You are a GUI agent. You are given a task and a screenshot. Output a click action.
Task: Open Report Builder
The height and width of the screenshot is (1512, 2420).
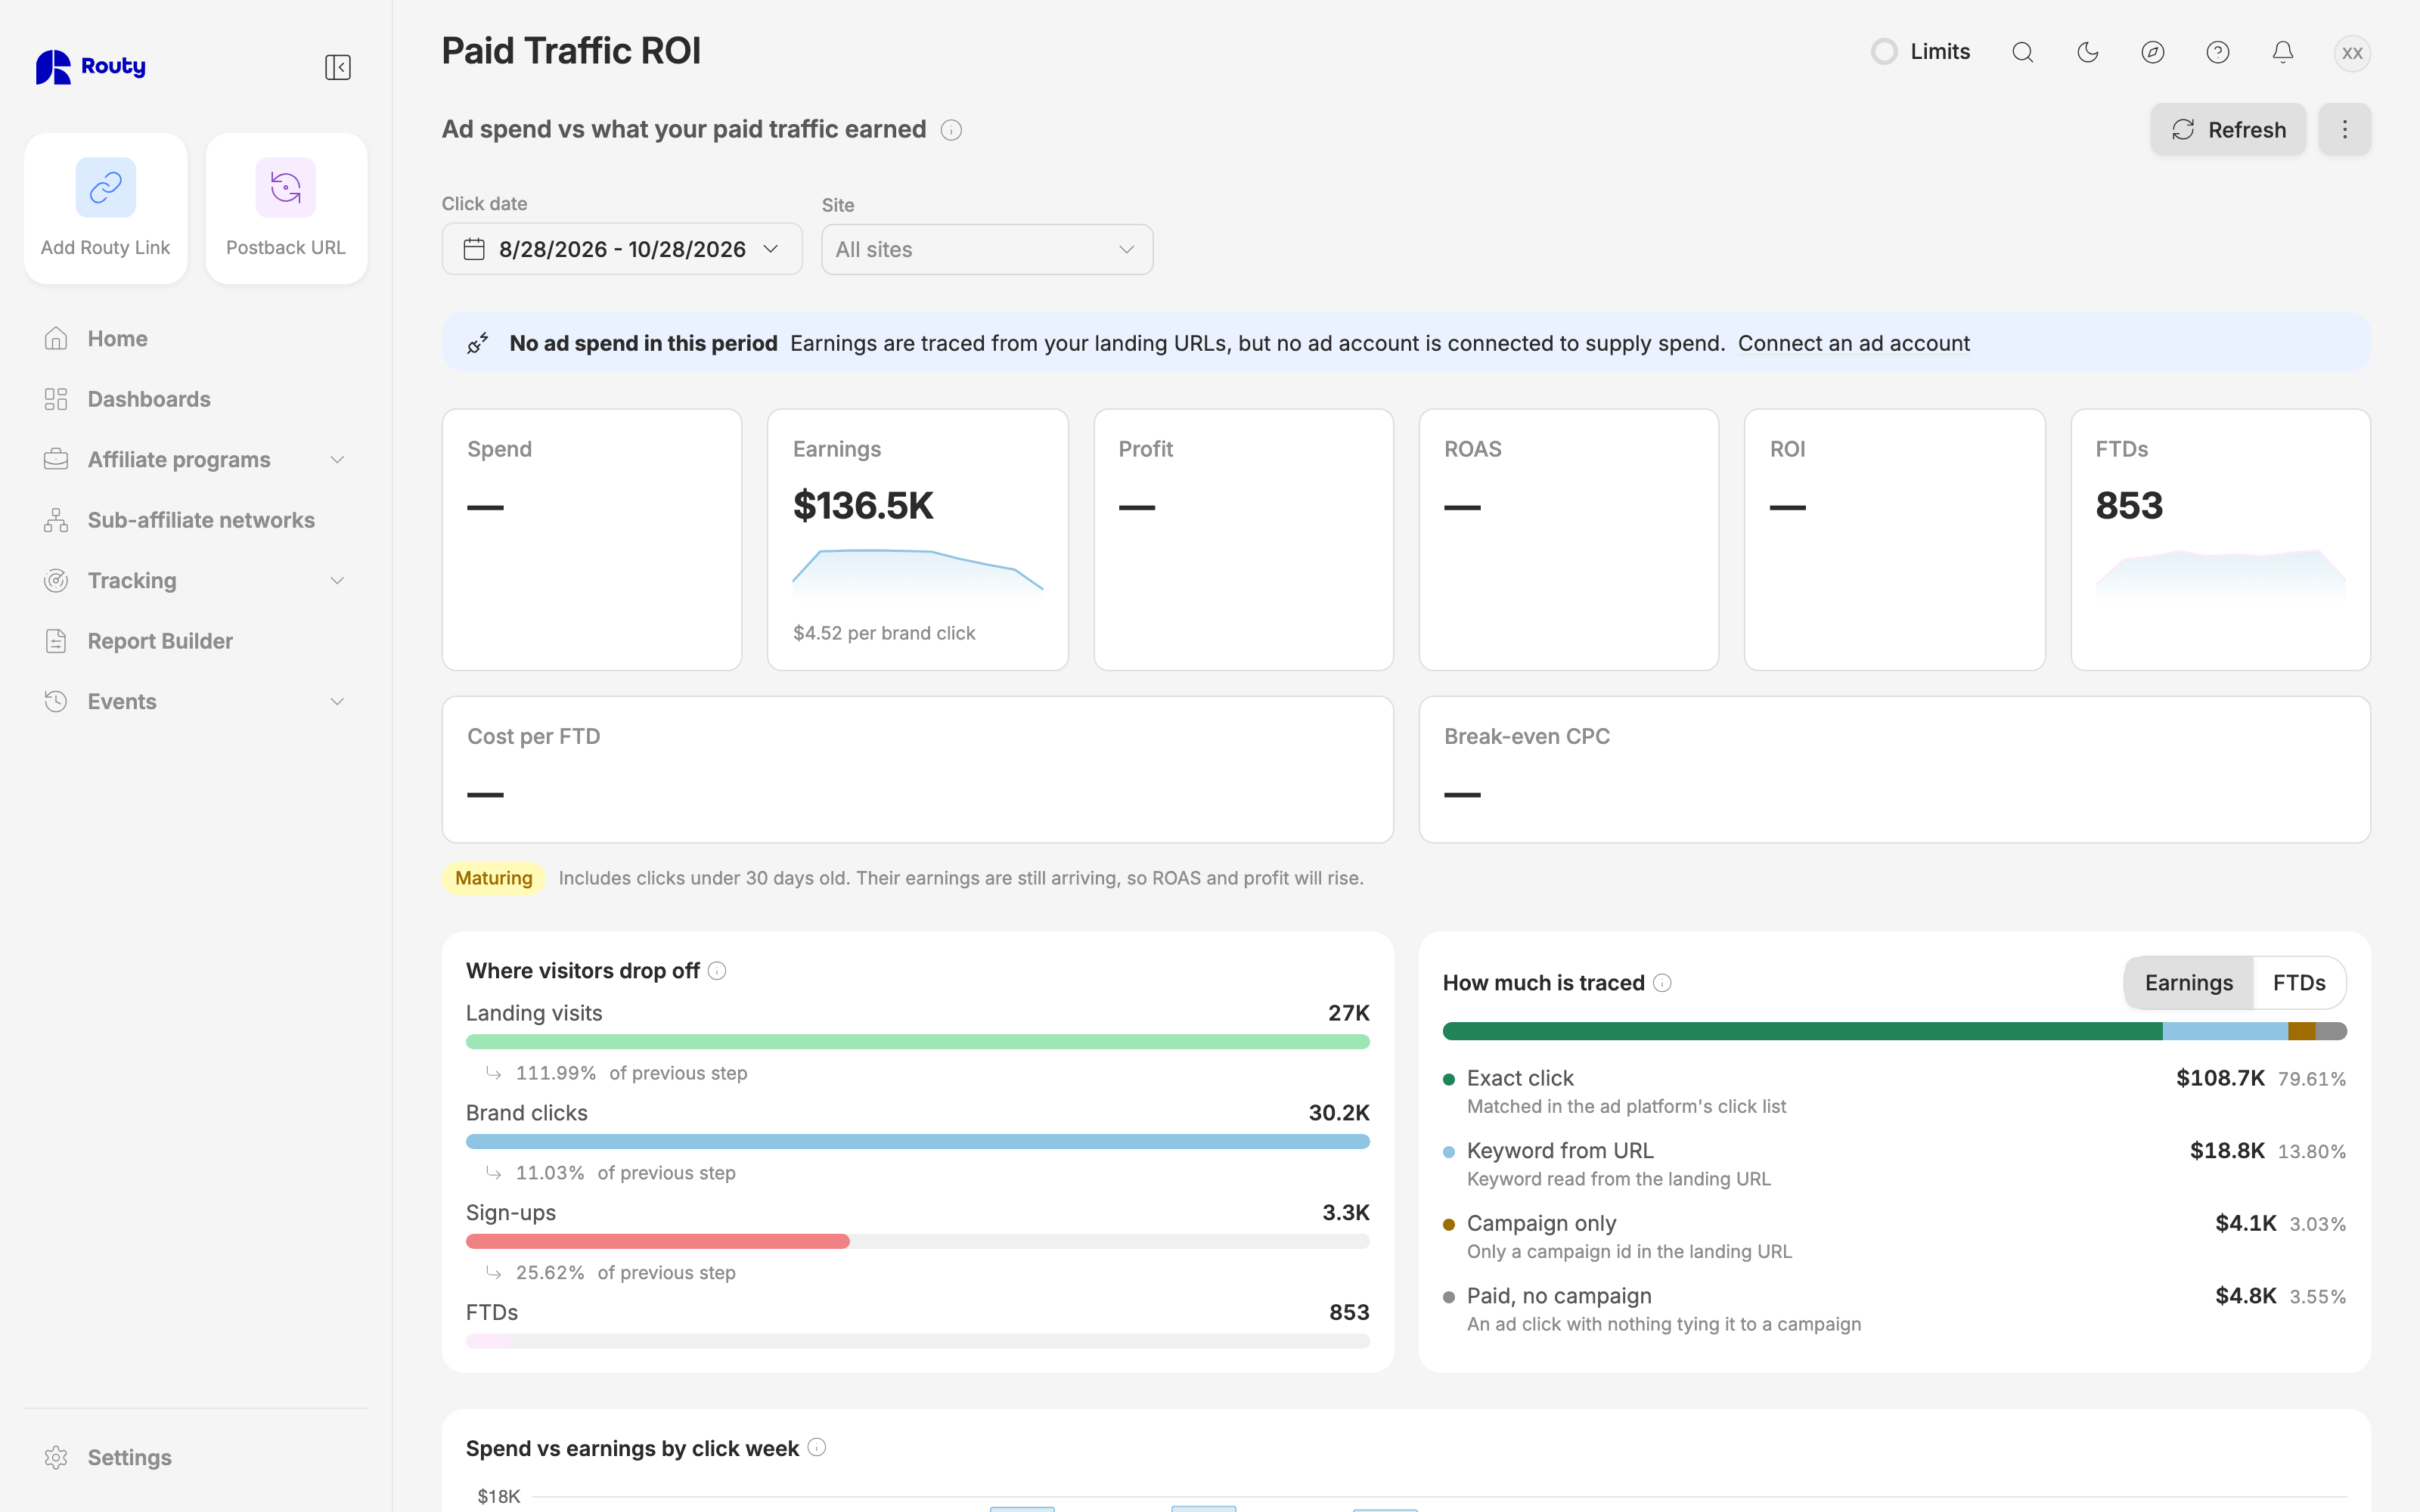pyautogui.click(x=195, y=641)
